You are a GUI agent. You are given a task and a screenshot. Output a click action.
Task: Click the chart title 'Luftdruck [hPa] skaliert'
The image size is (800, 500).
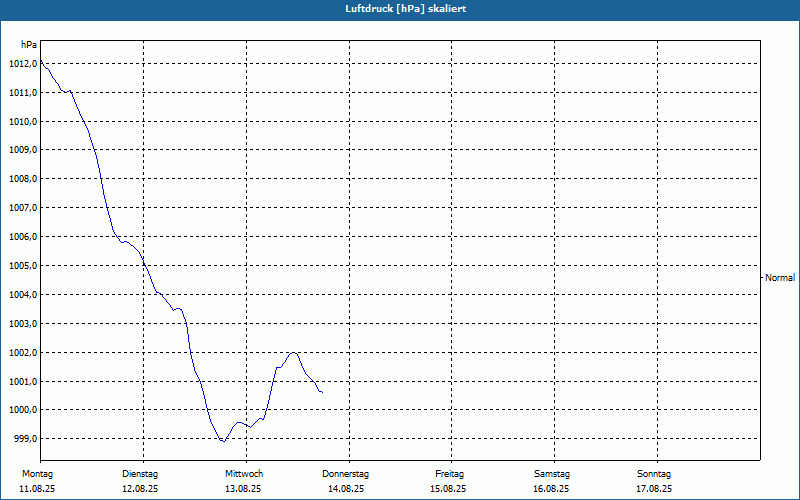pyautogui.click(x=406, y=9)
